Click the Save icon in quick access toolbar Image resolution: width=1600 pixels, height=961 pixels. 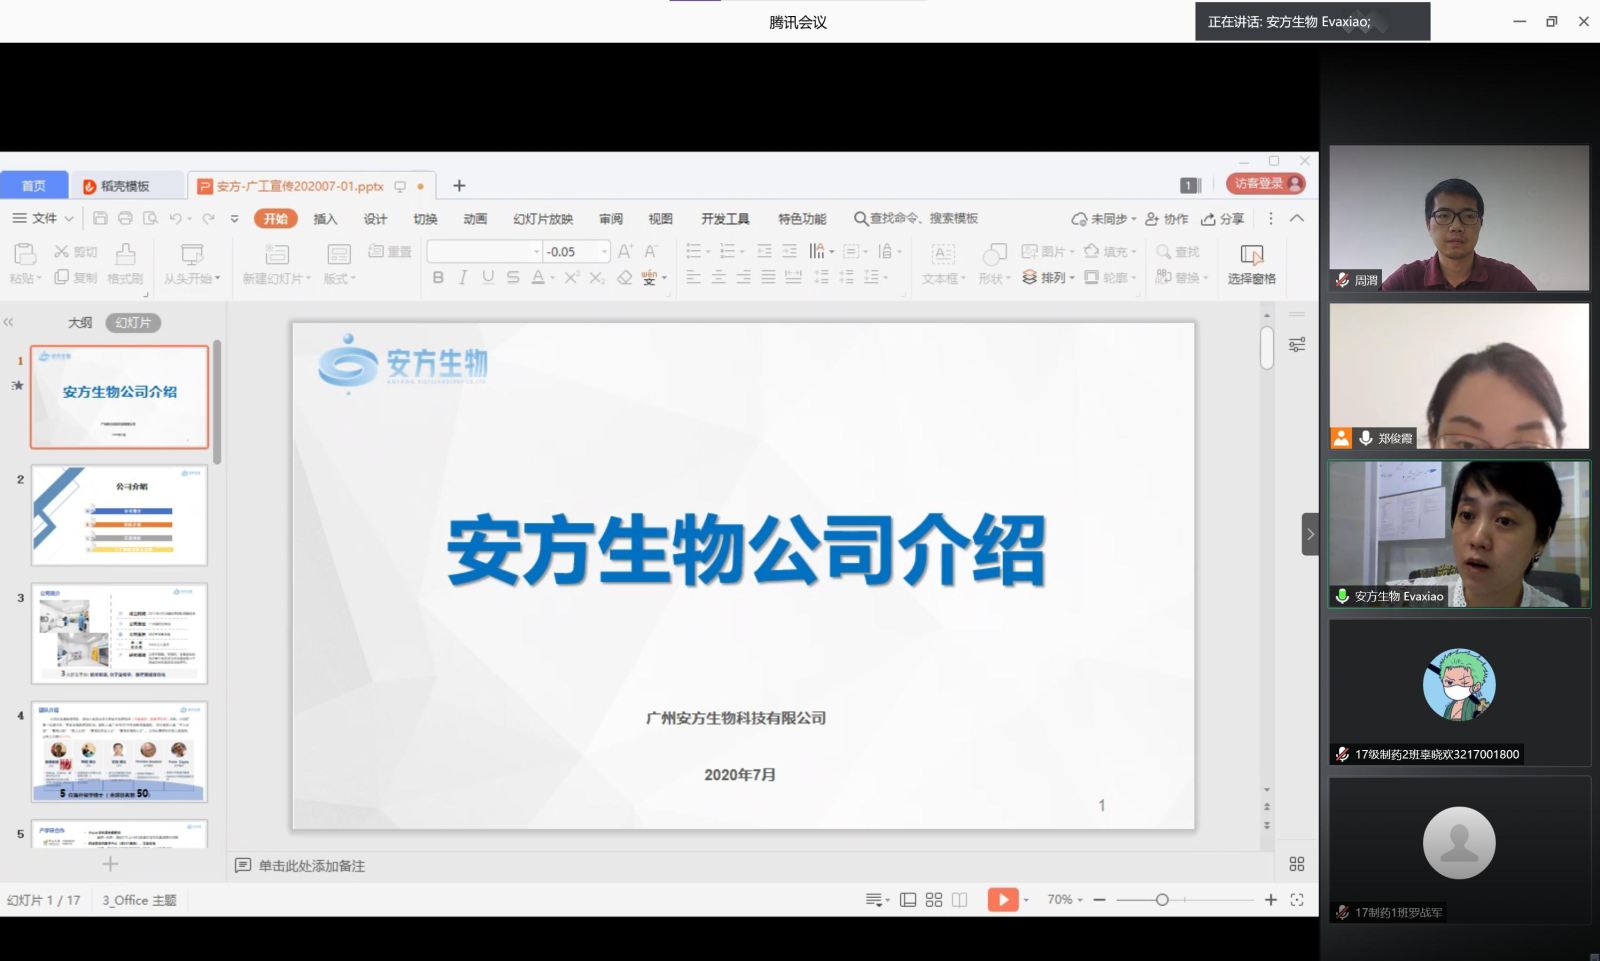coord(100,218)
